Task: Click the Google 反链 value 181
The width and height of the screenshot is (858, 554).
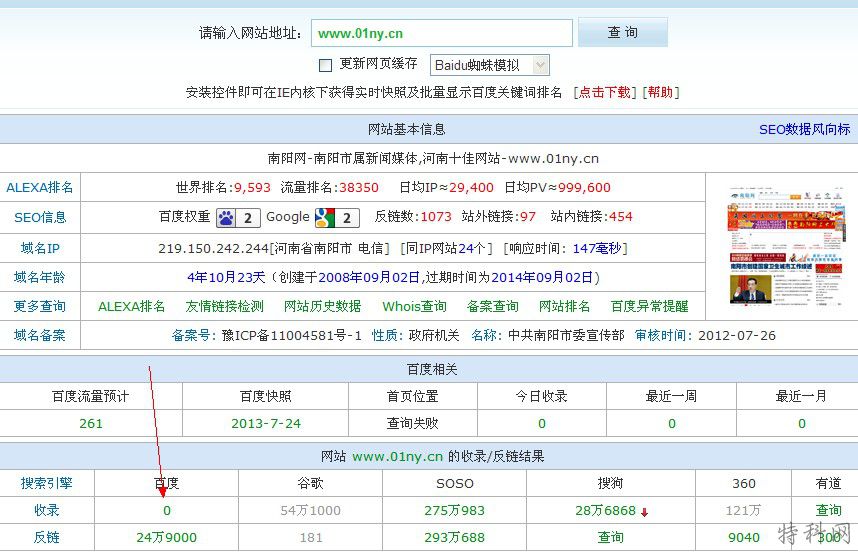Action: click(311, 537)
